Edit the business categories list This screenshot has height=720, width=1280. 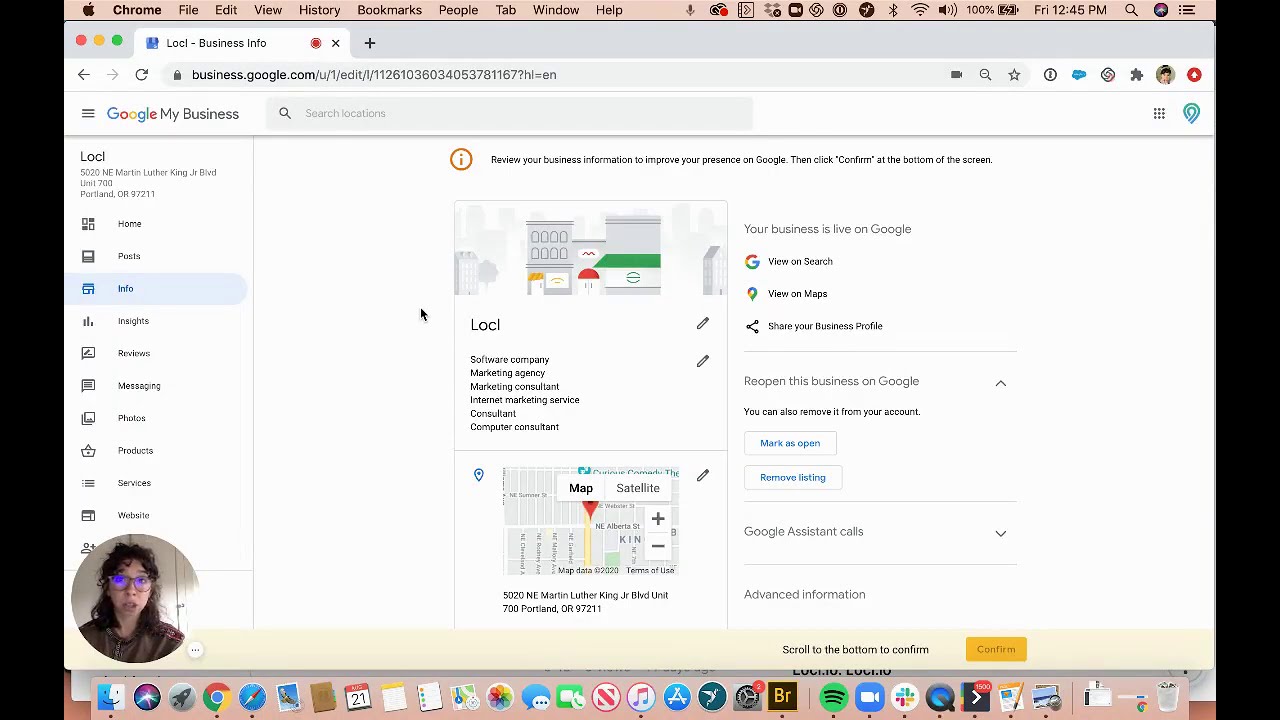tap(703, 361)
